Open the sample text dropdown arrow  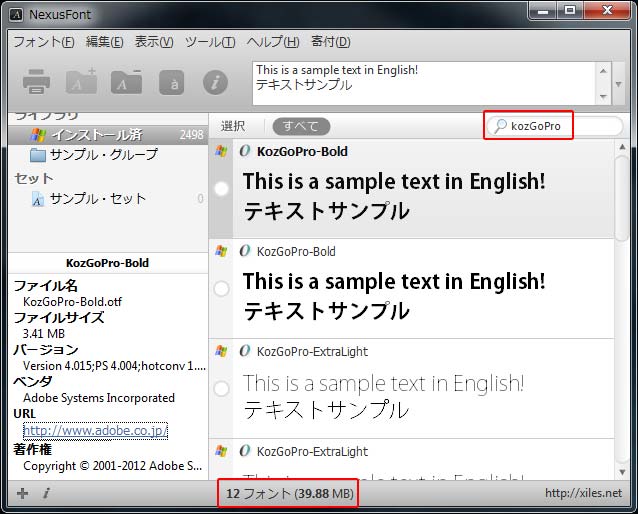coord(618,84)
